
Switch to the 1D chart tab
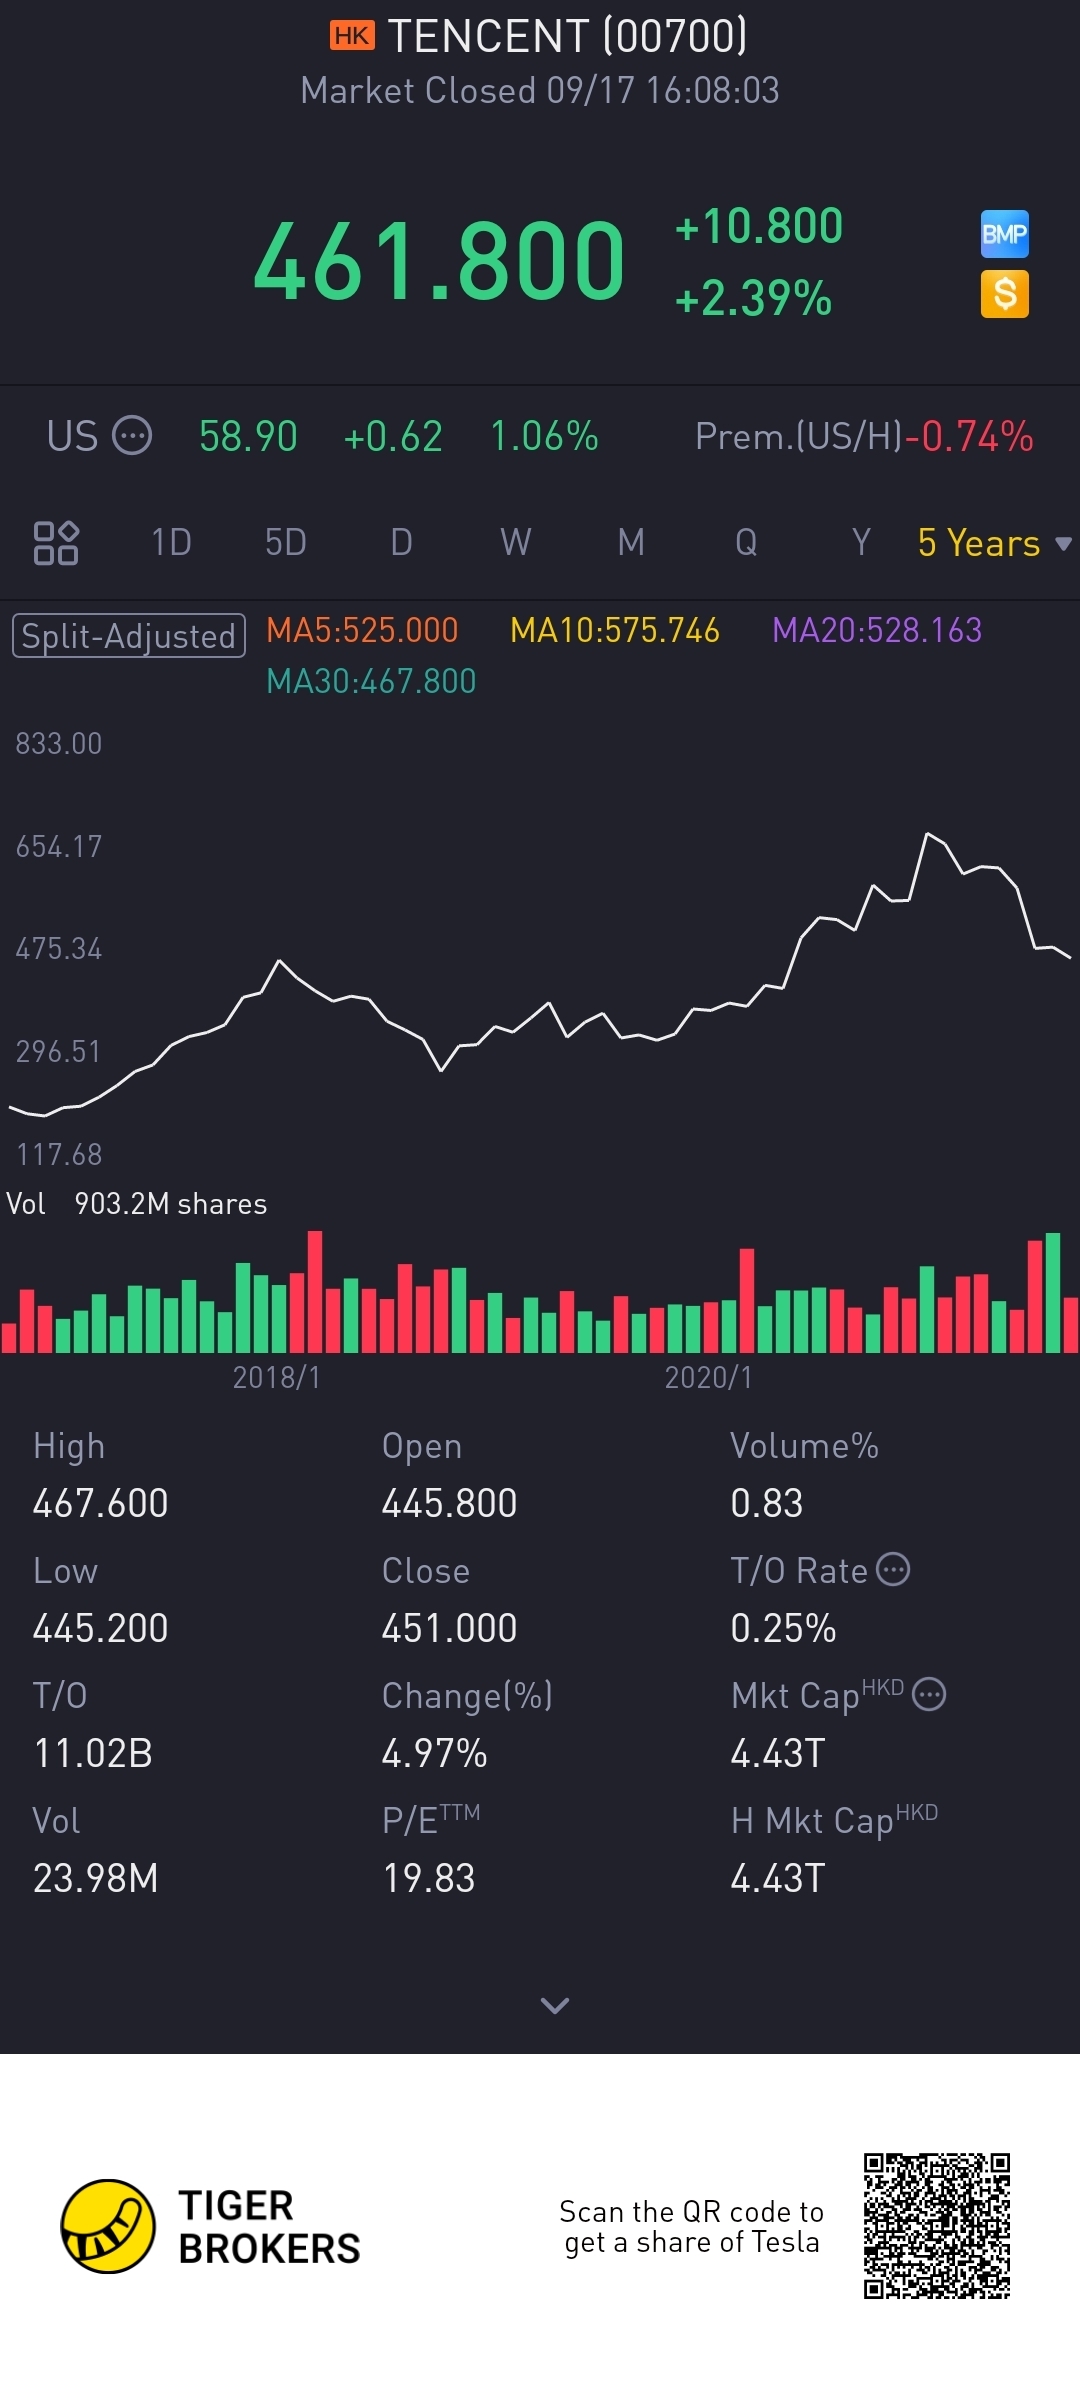(x=171, y=543)
